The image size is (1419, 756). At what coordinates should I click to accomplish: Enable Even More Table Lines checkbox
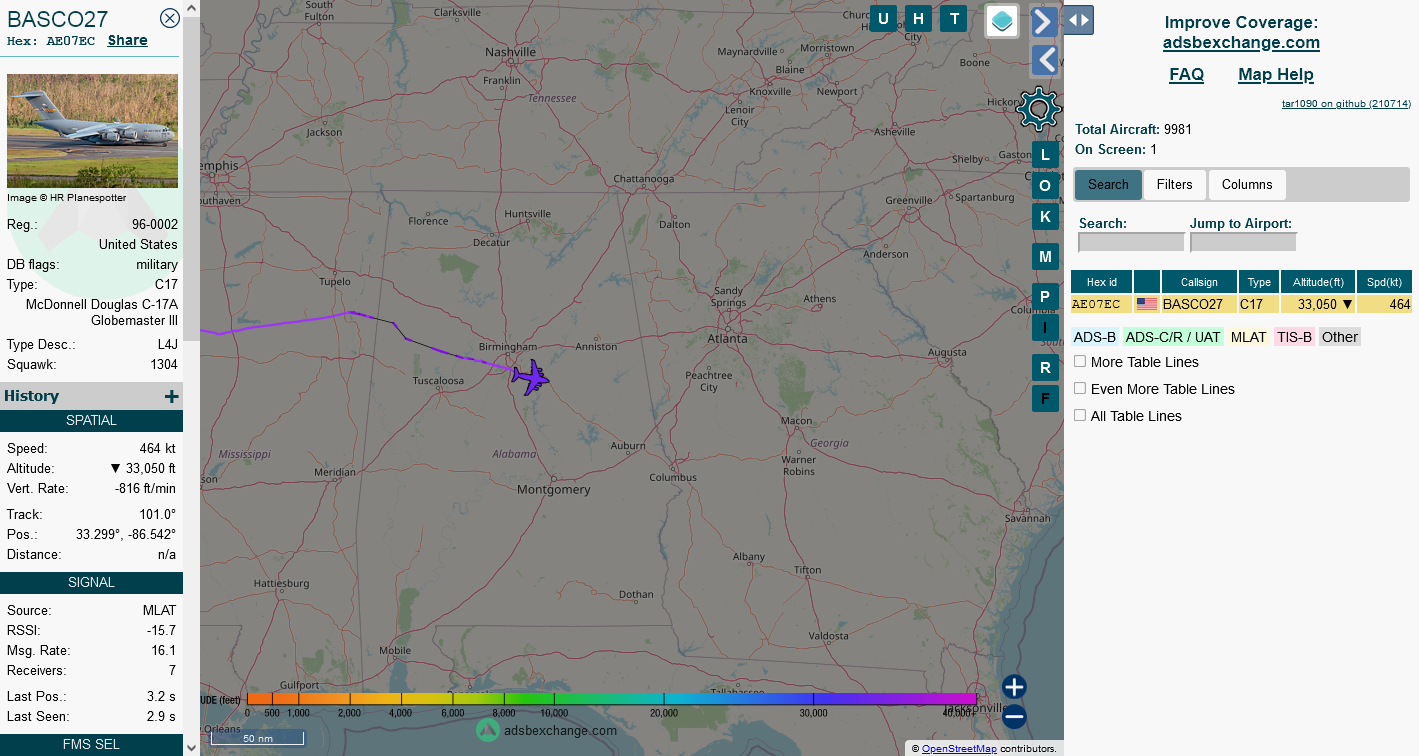click(1080, 388)
